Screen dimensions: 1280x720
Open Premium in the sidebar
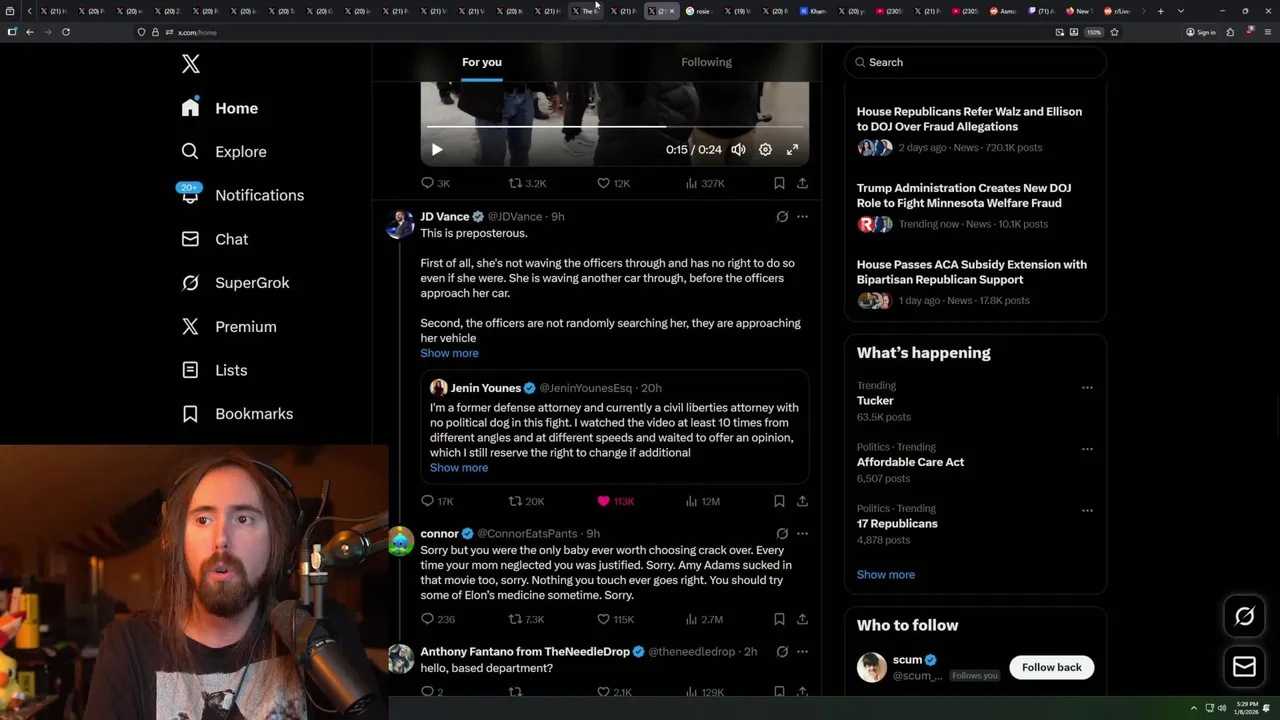tap(229, 327)
